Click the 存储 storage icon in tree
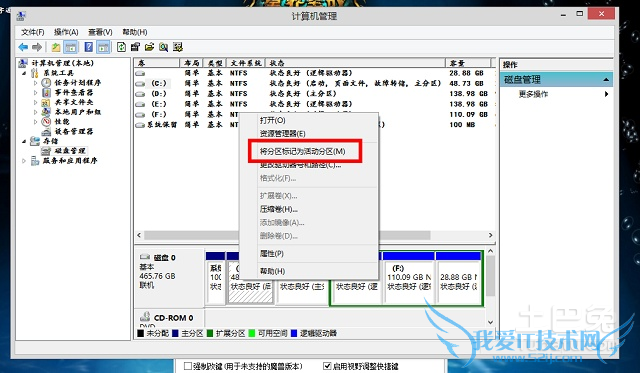 (35, 141)
